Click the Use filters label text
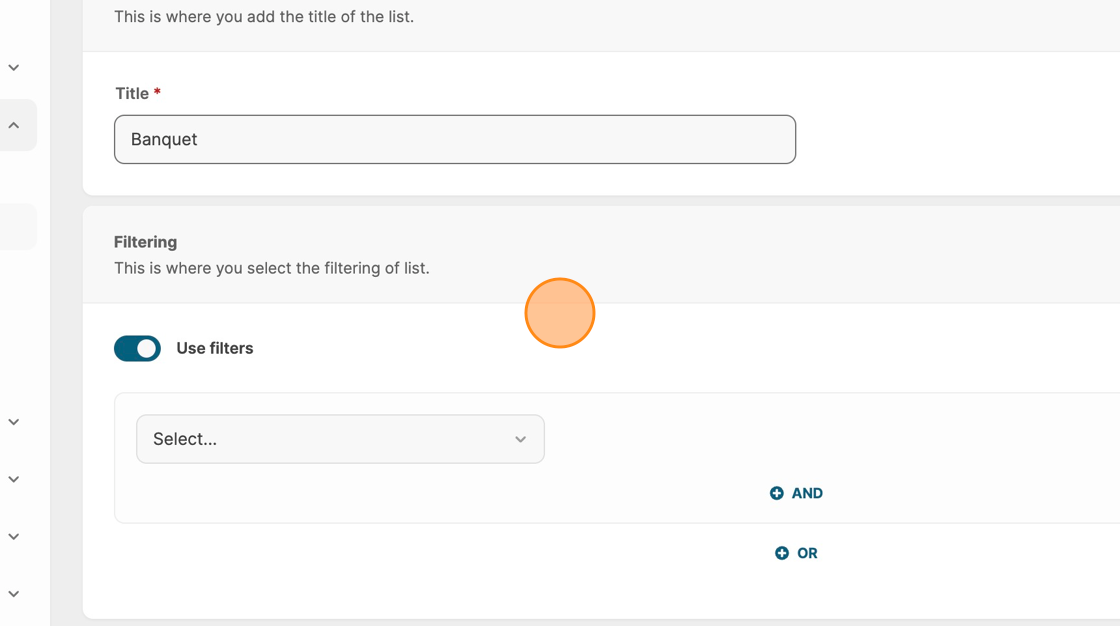This screenshot has height=626, width=1120. pyautogui.click(x=214, y=348)
